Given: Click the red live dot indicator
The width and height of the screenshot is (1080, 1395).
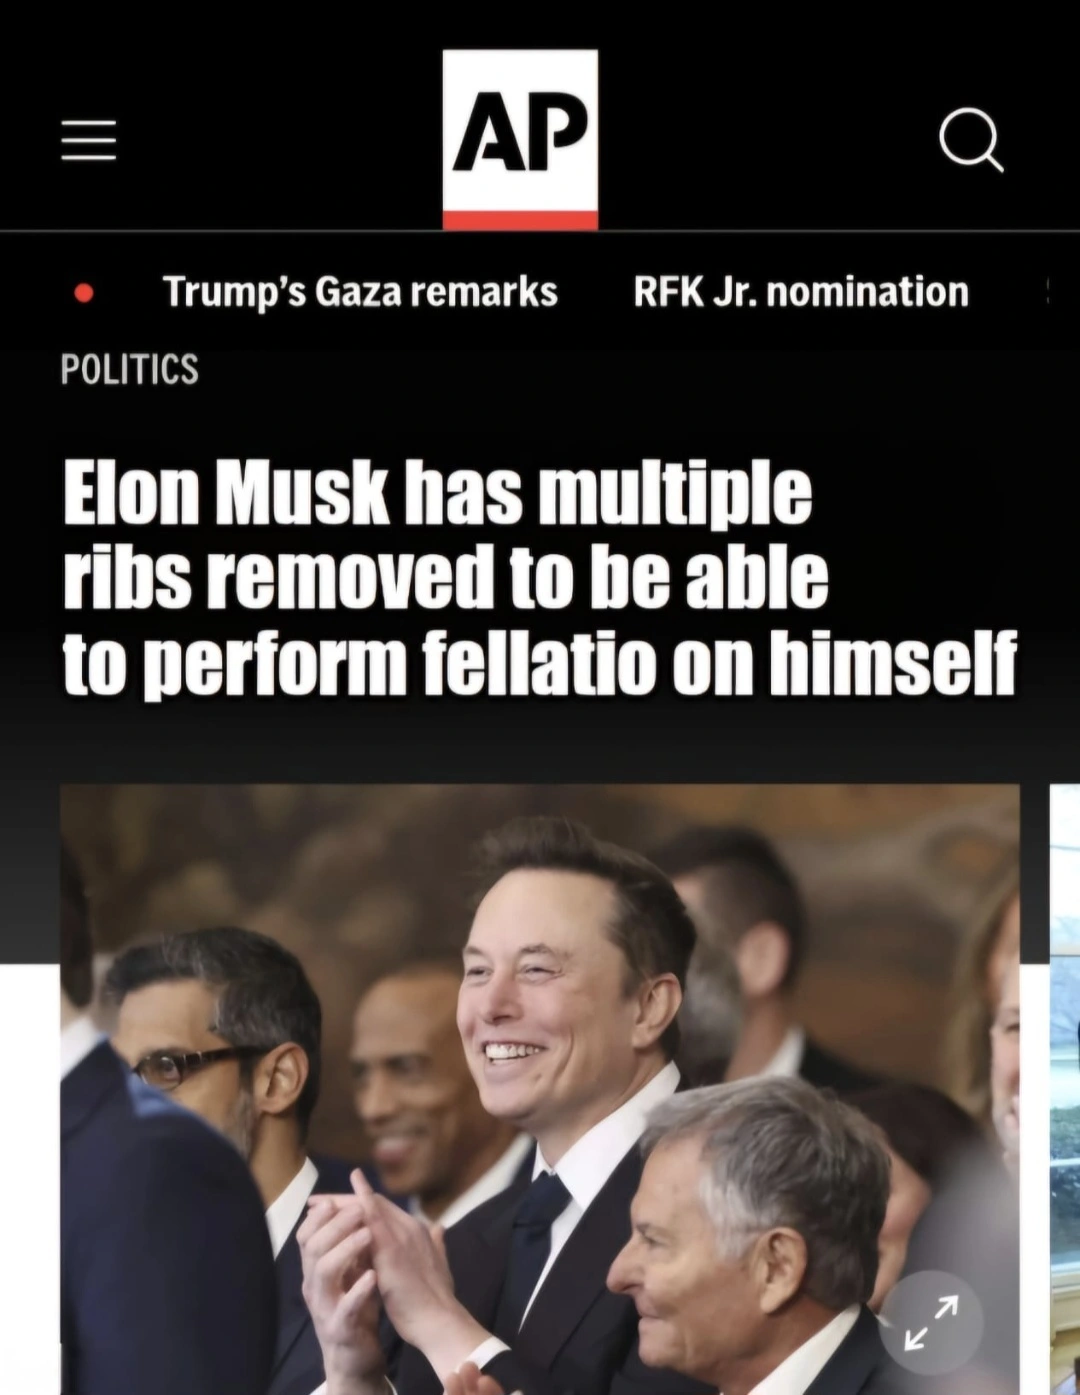Looking at the screenshot, I should pyautogui.click(x=85, y=293).
